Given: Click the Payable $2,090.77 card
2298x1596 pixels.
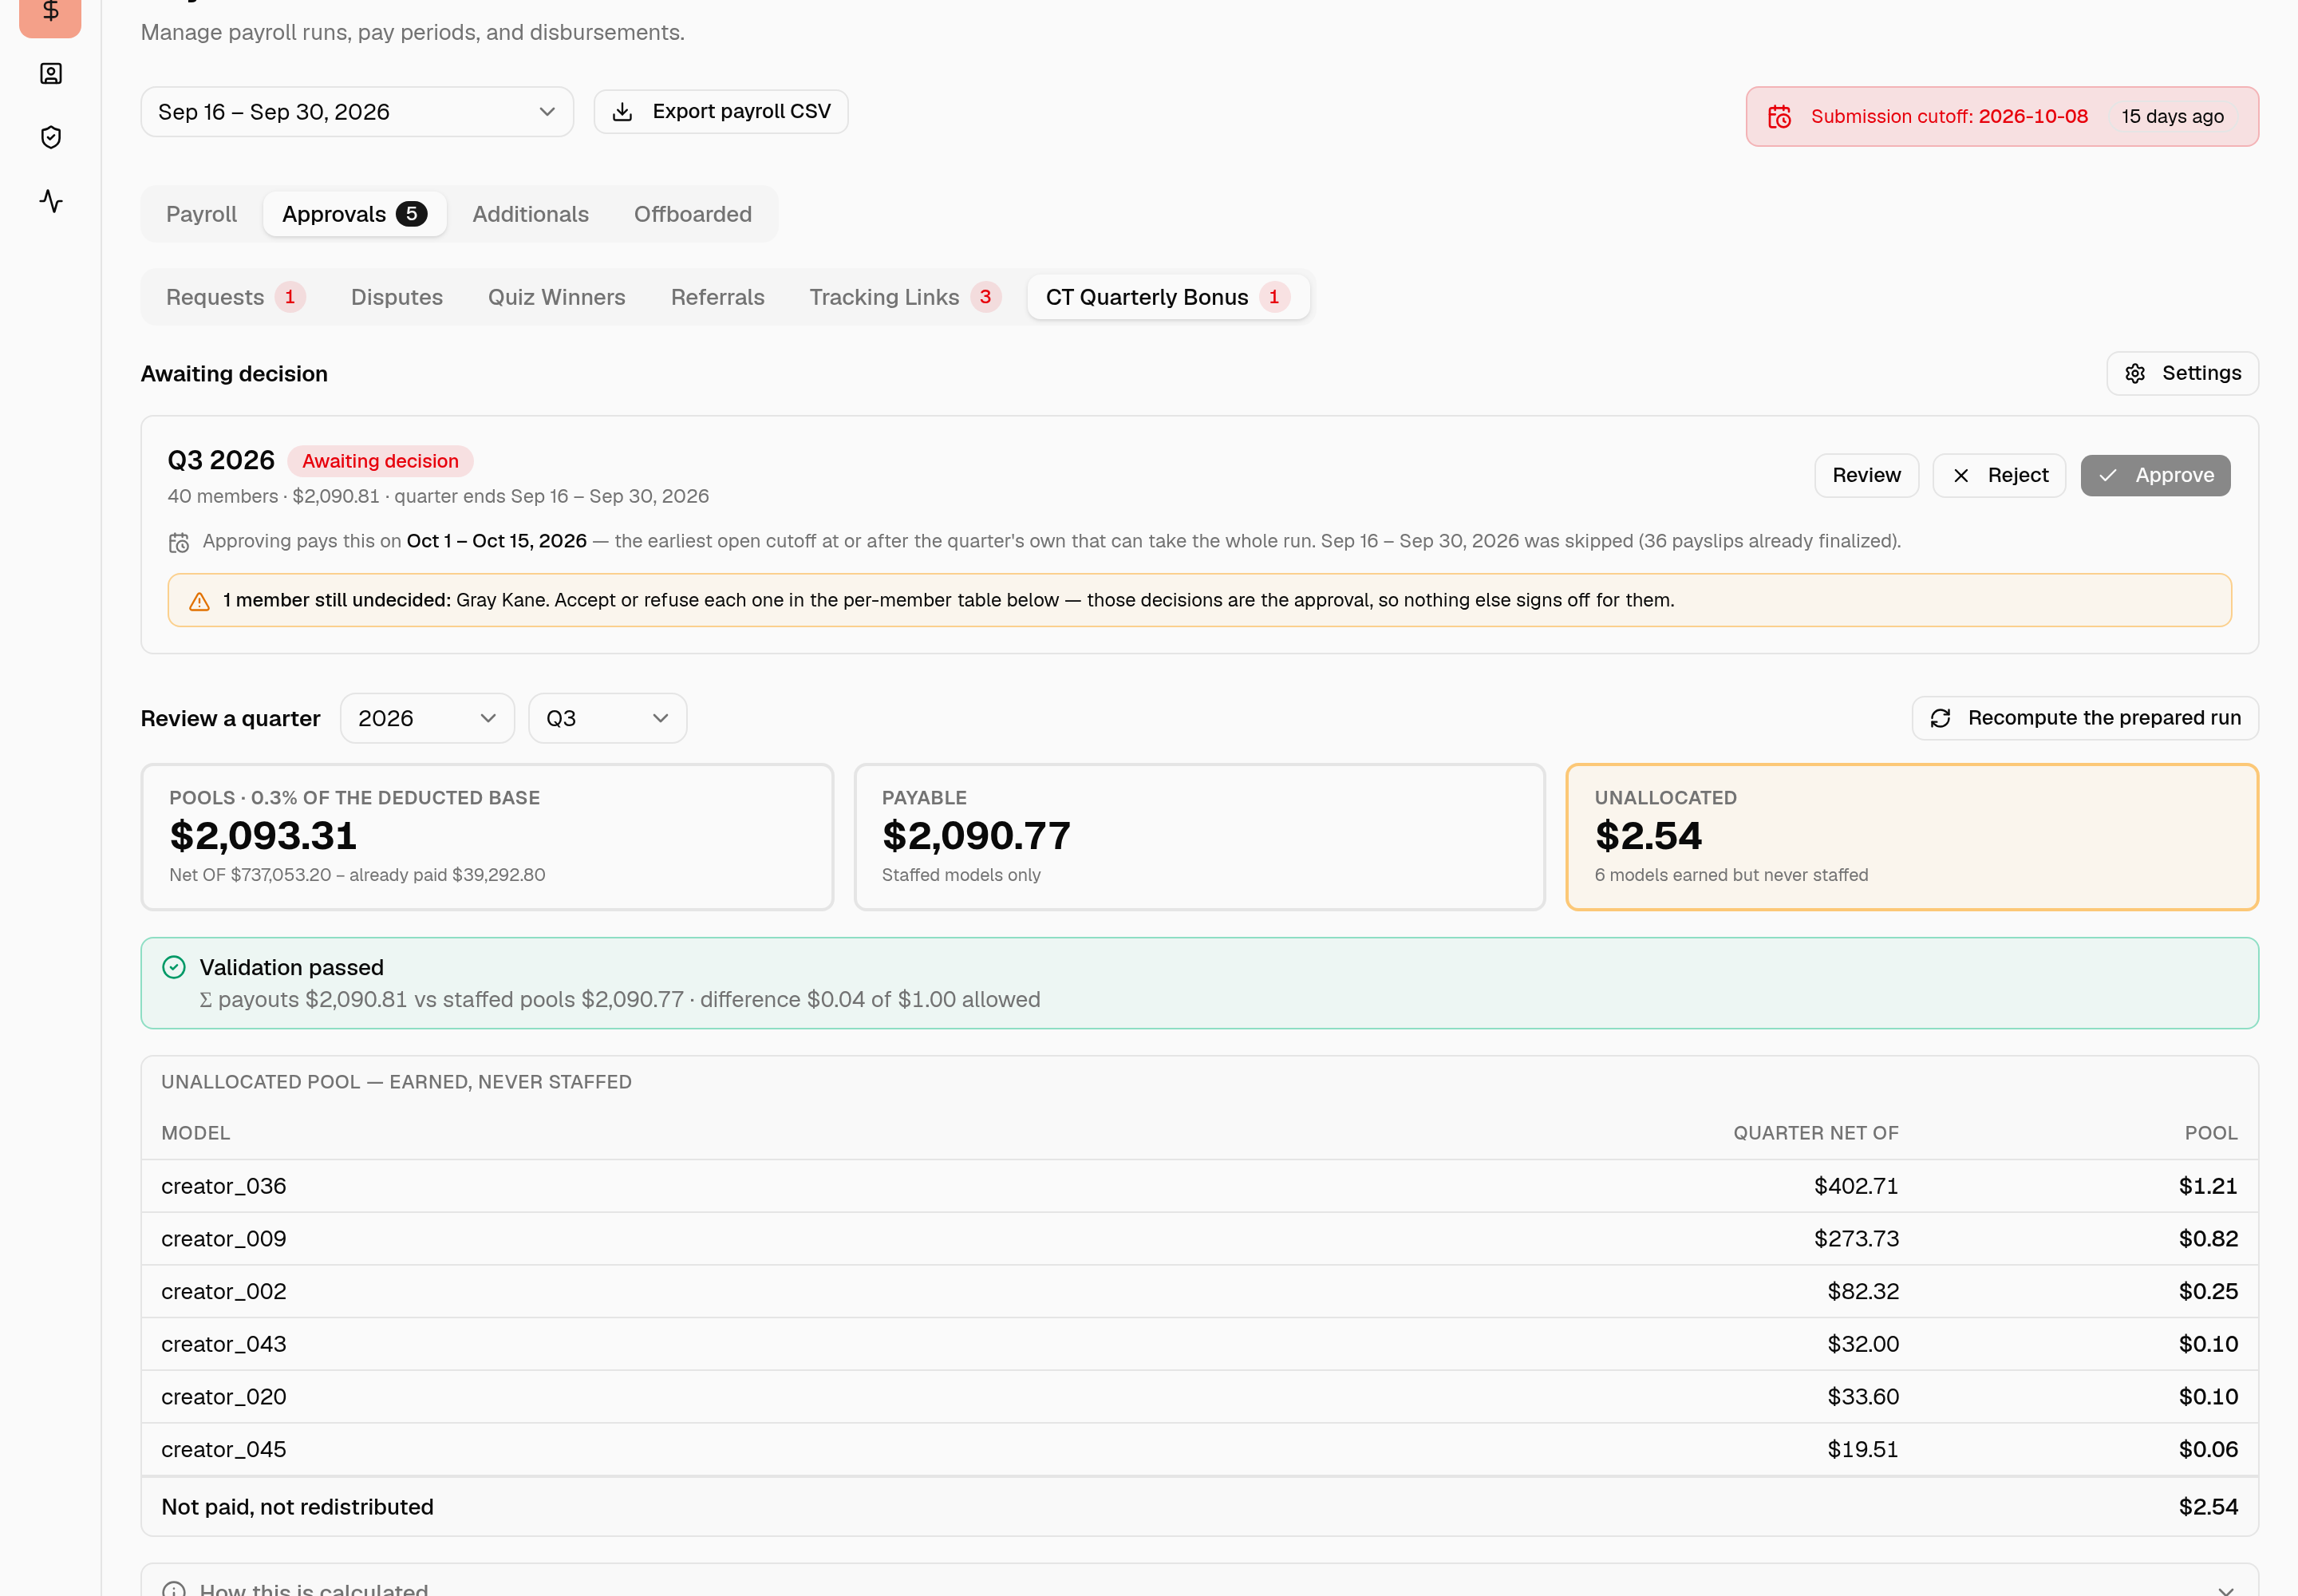Looking at the screenshot, I should 1199,837.
